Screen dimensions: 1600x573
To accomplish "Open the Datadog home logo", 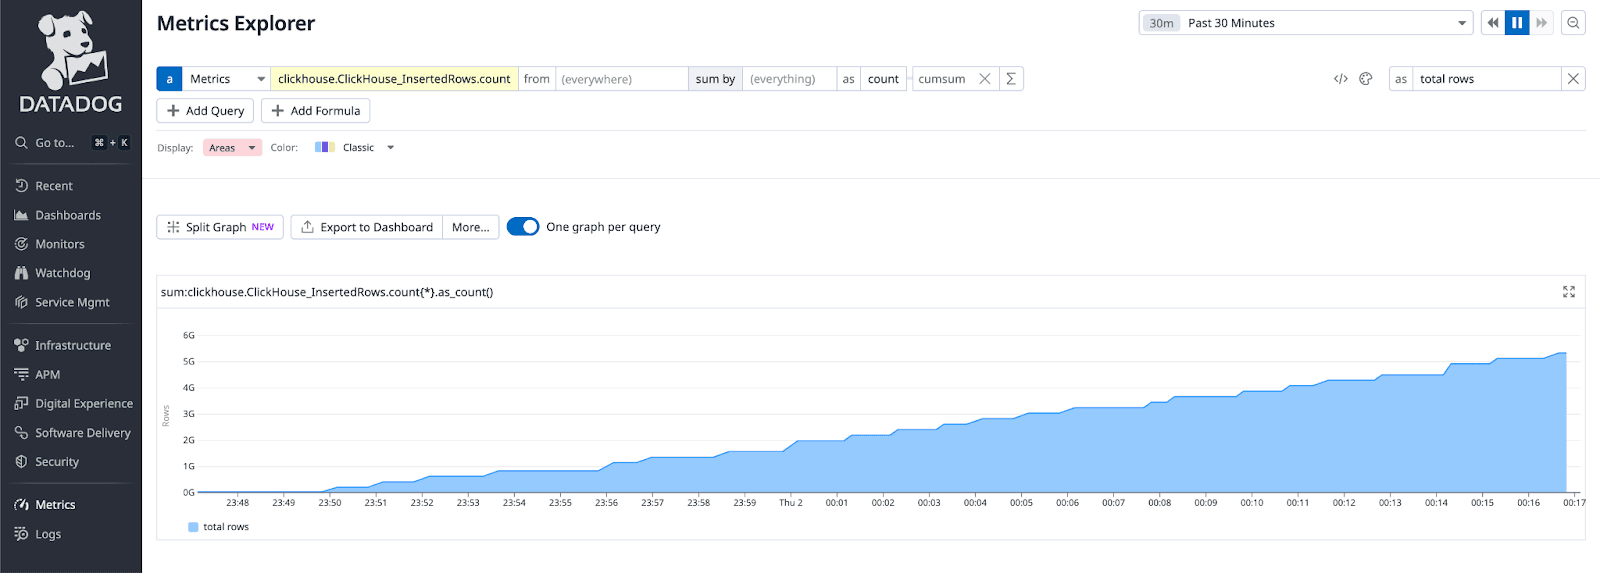I will pyautogui.click(x=71, y=62).
